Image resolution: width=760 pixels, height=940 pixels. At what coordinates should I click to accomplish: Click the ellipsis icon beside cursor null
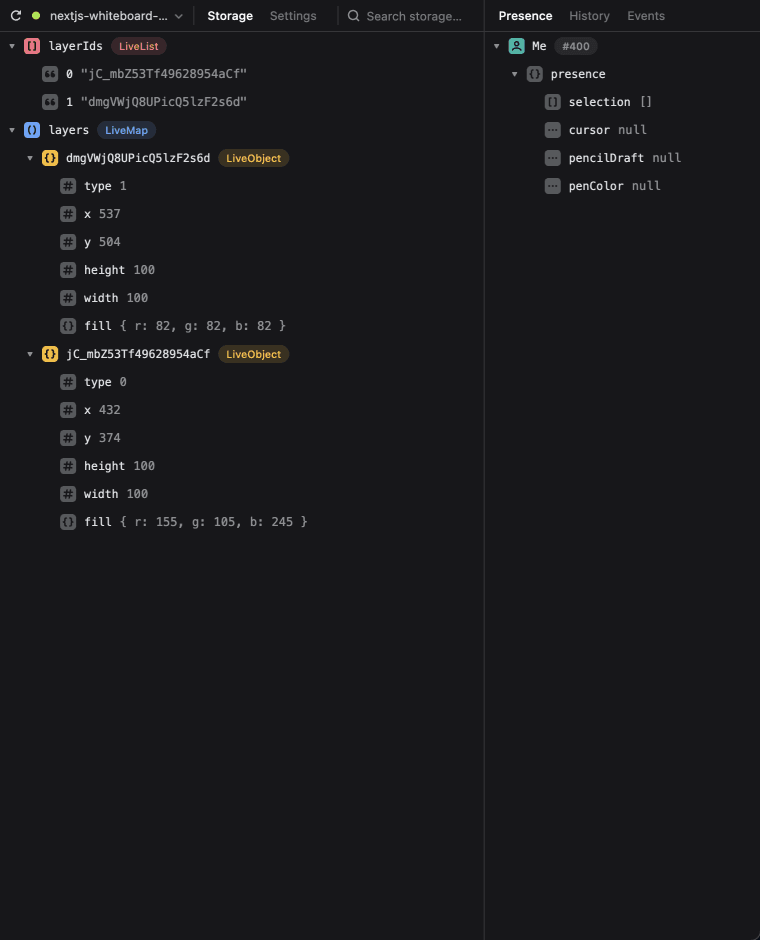(551, 129)
